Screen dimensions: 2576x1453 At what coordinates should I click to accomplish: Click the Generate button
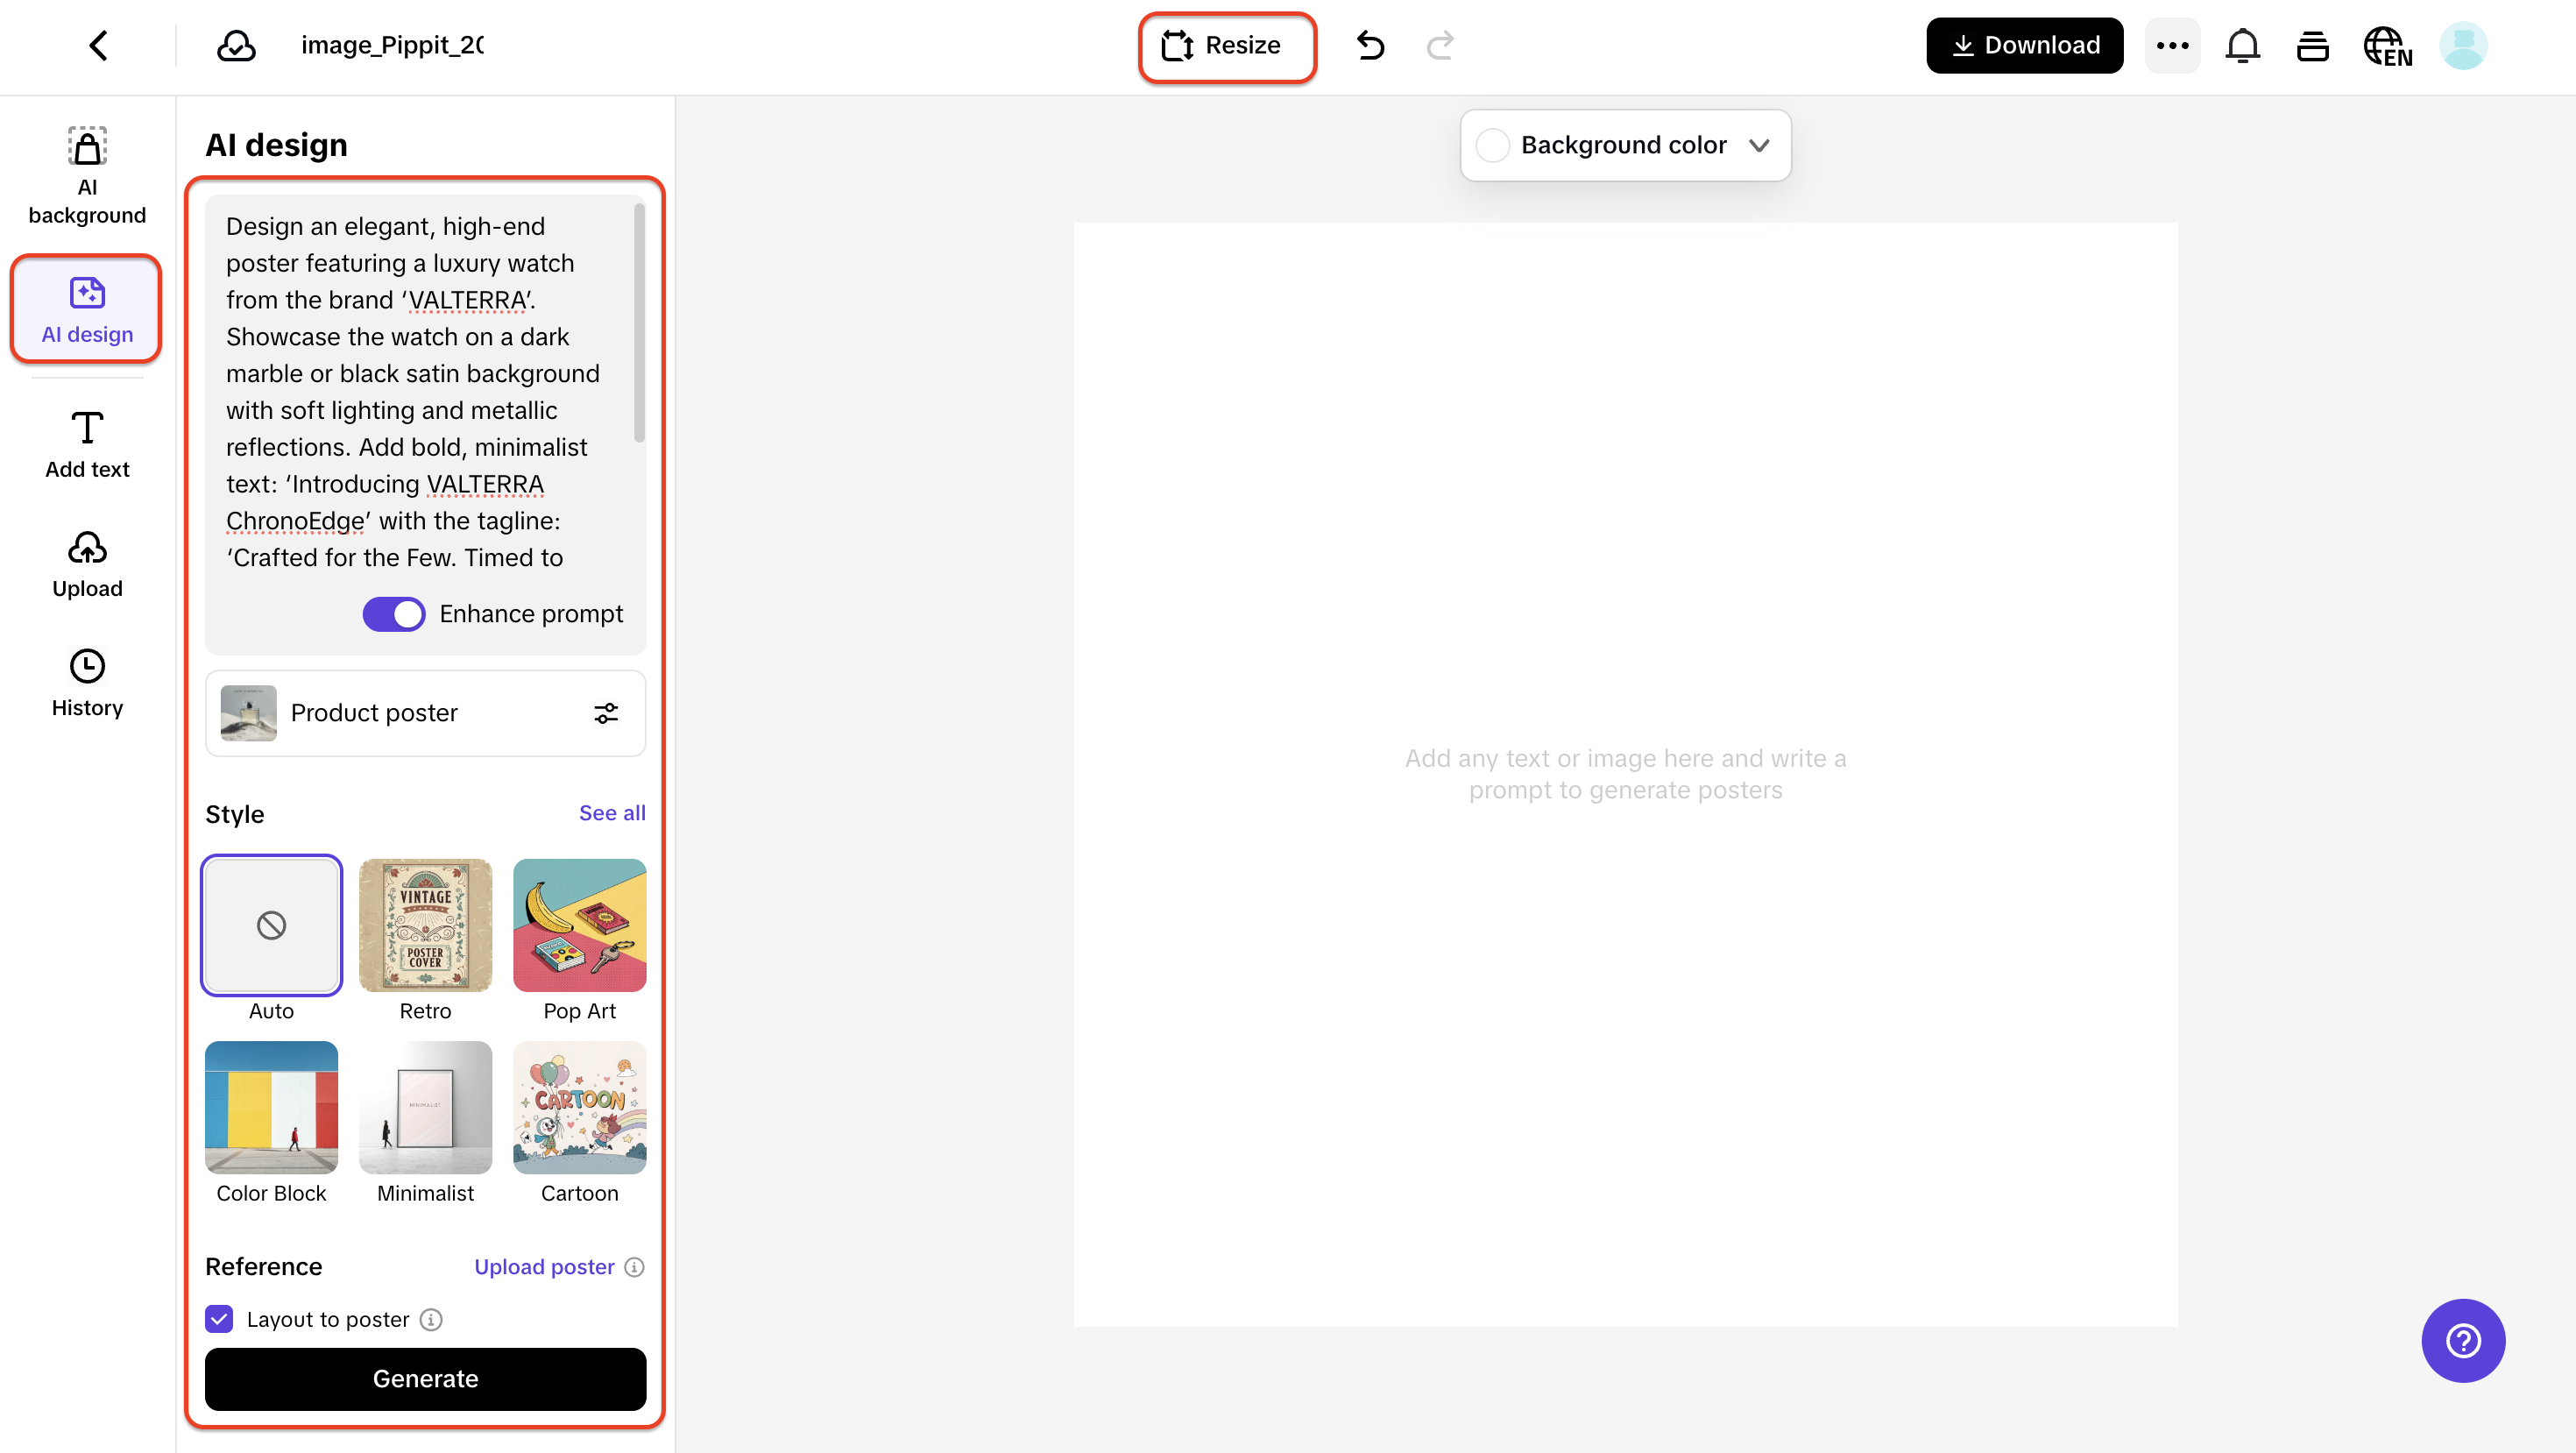[x=424, y=1379]
